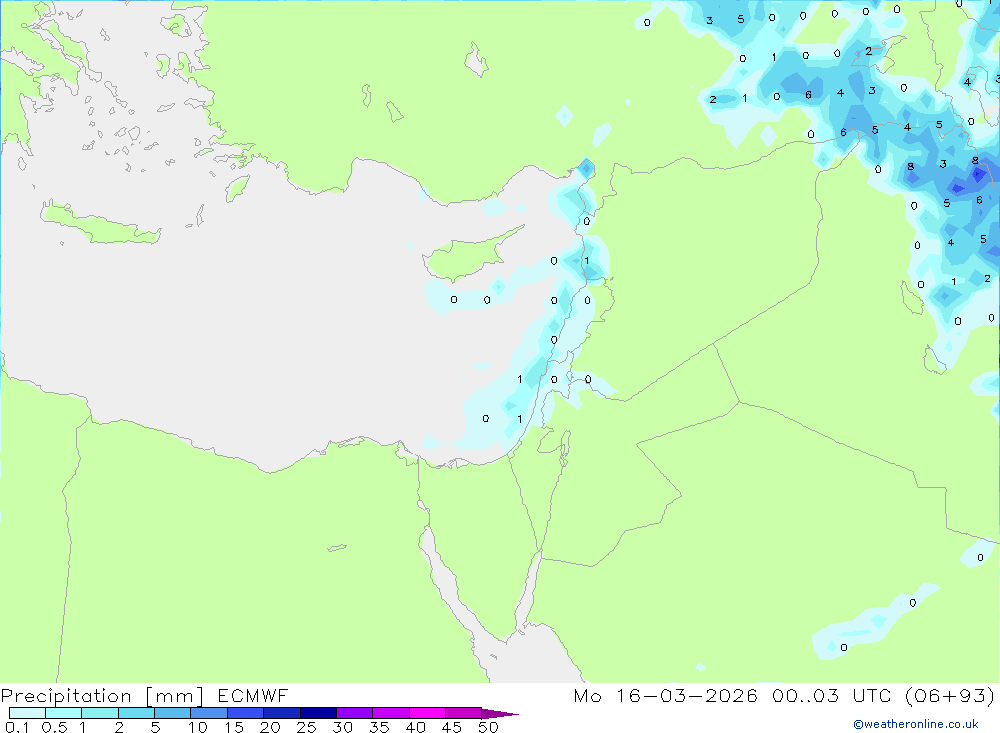Click the '15' legend value
The height and width of the screenshot is (733, 1000).
pos(234,727)
